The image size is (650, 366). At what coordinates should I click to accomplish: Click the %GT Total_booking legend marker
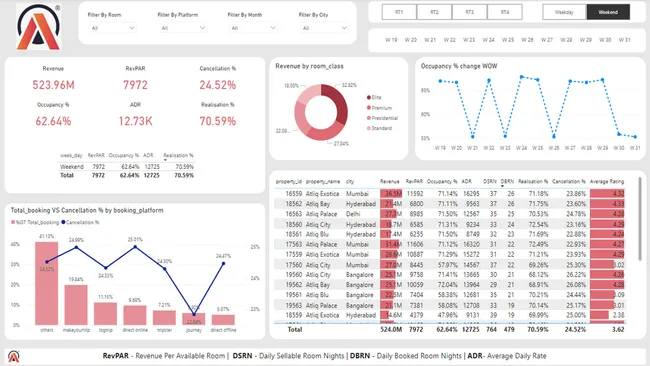13,222
